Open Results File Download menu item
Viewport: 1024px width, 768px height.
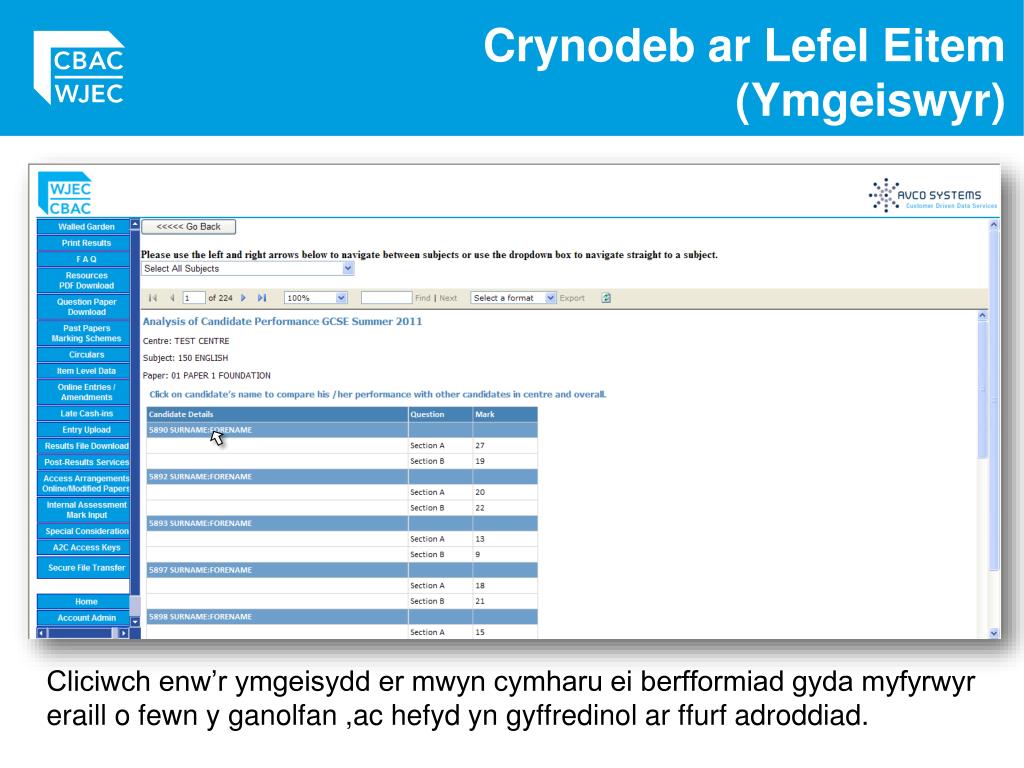86,446
